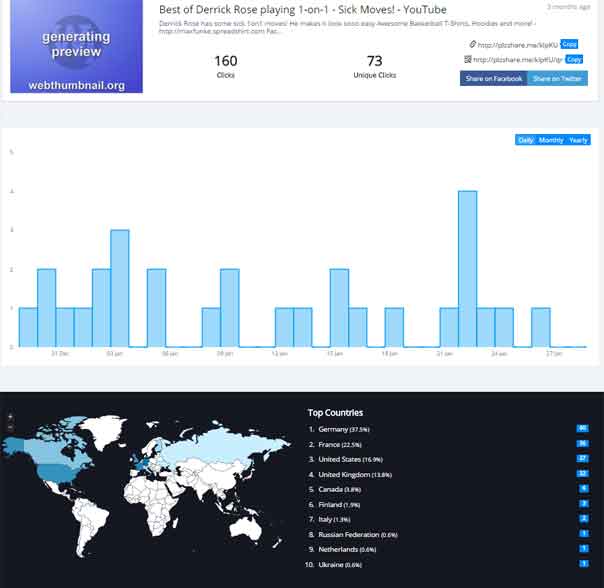Select Finland row in Top Countries
604x588 pixels.
point(334,505)
